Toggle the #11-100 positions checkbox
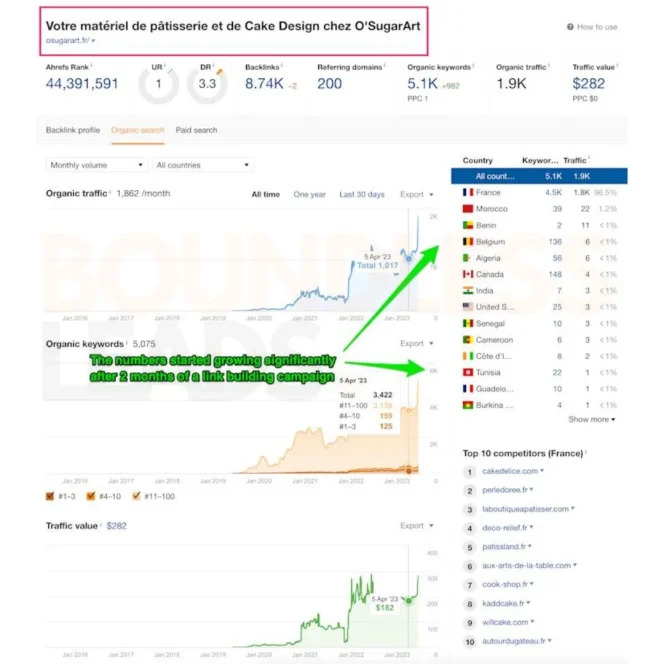 (x=136, y=496)
